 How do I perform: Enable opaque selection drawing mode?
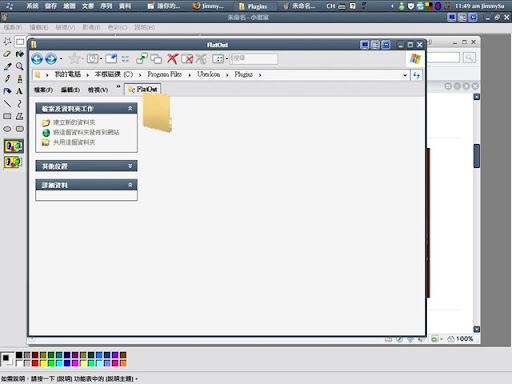click(x=14, y=146)
